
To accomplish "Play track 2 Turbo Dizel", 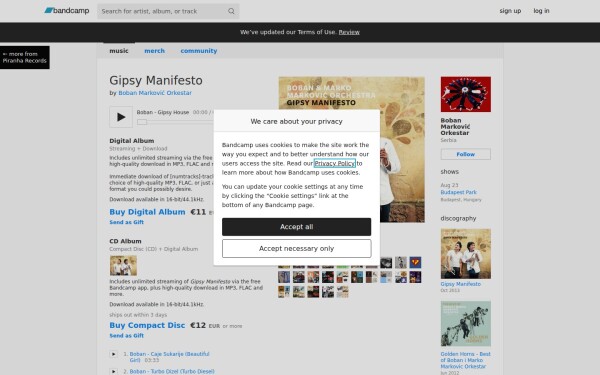I will (113, 372).
